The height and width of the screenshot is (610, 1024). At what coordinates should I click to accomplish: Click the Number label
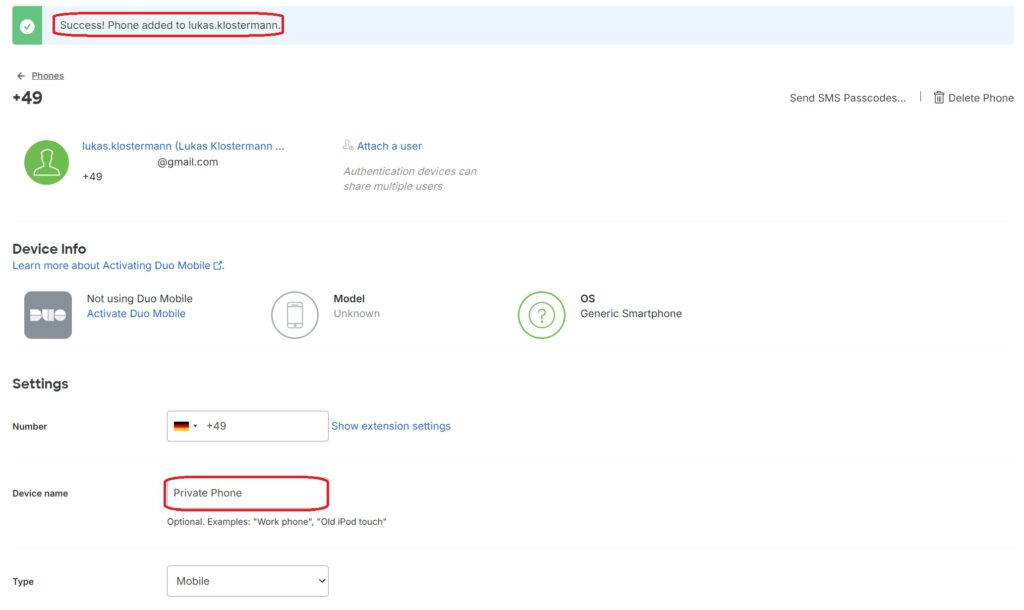click(x=29, y=426)
